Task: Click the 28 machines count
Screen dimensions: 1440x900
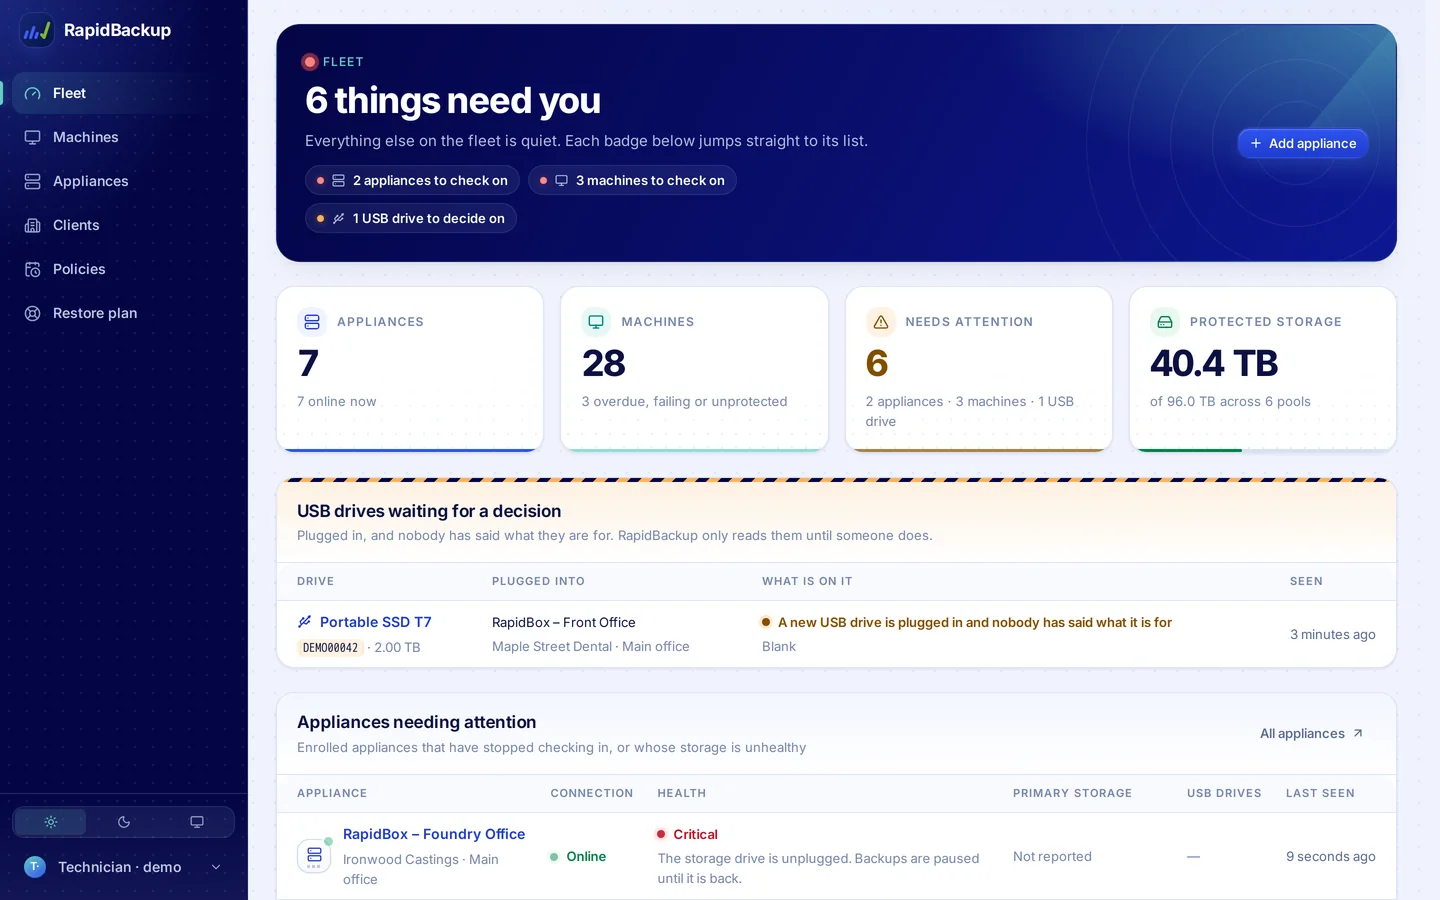Action: (604, 363)
